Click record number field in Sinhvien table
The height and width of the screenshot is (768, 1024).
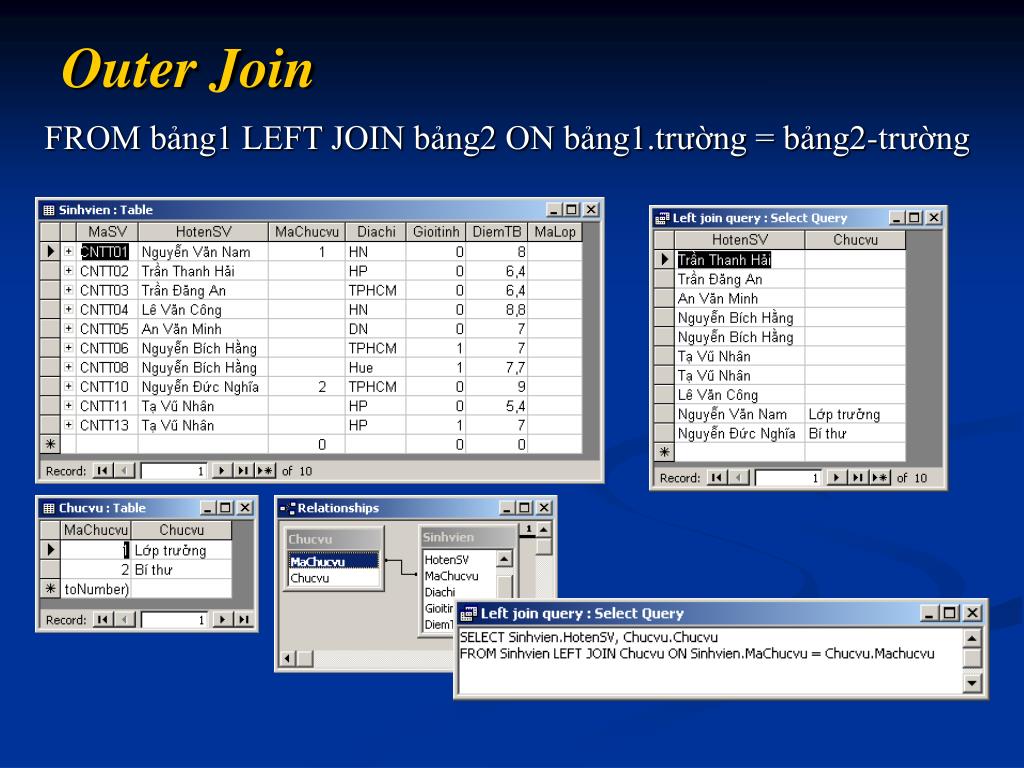173,471
